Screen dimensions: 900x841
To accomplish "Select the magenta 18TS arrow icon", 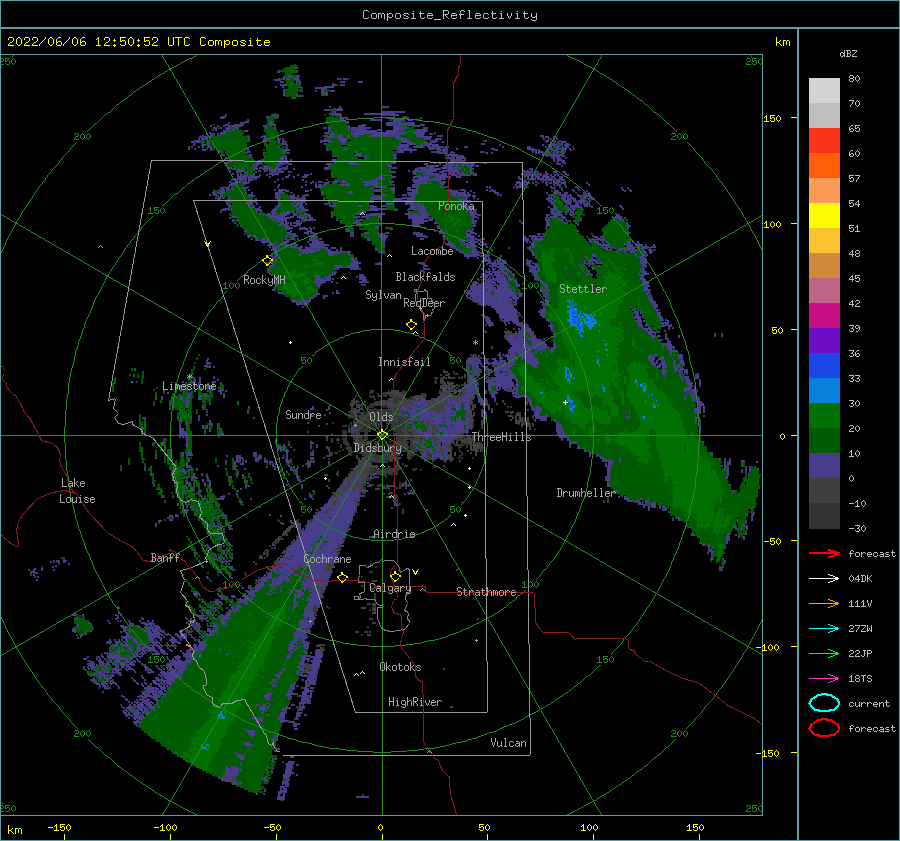I will click(x=824, y=679).
